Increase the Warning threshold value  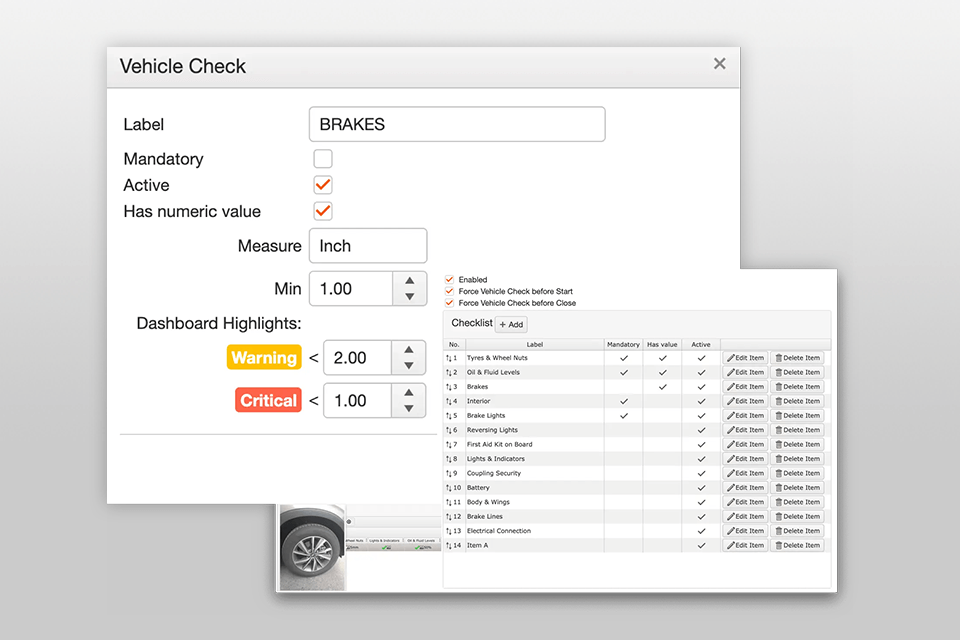(409, 350)
